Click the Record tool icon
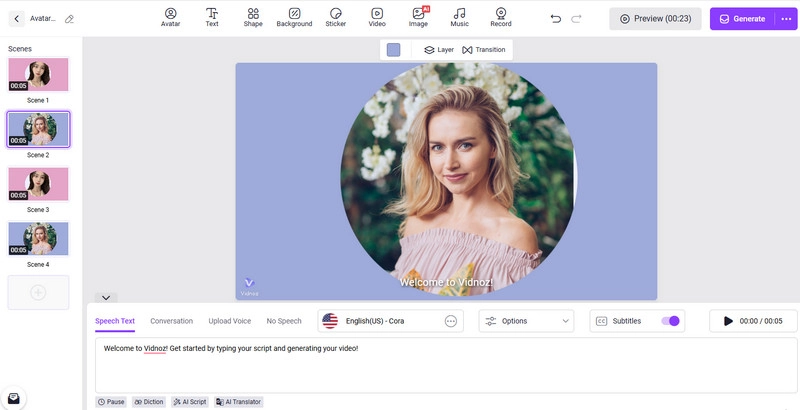The height and width of the screenshot is (410, 800). pos(500,17)
